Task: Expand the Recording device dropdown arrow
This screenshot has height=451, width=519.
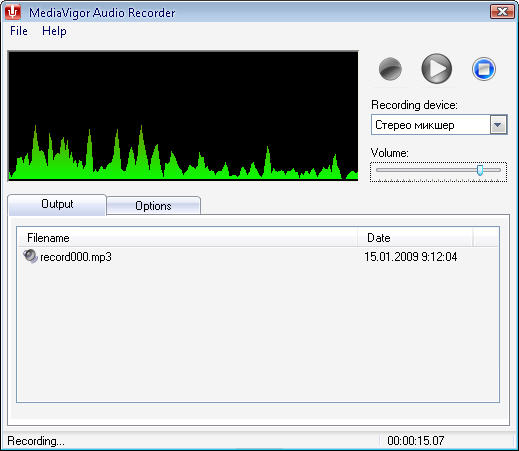Action: 498,125
